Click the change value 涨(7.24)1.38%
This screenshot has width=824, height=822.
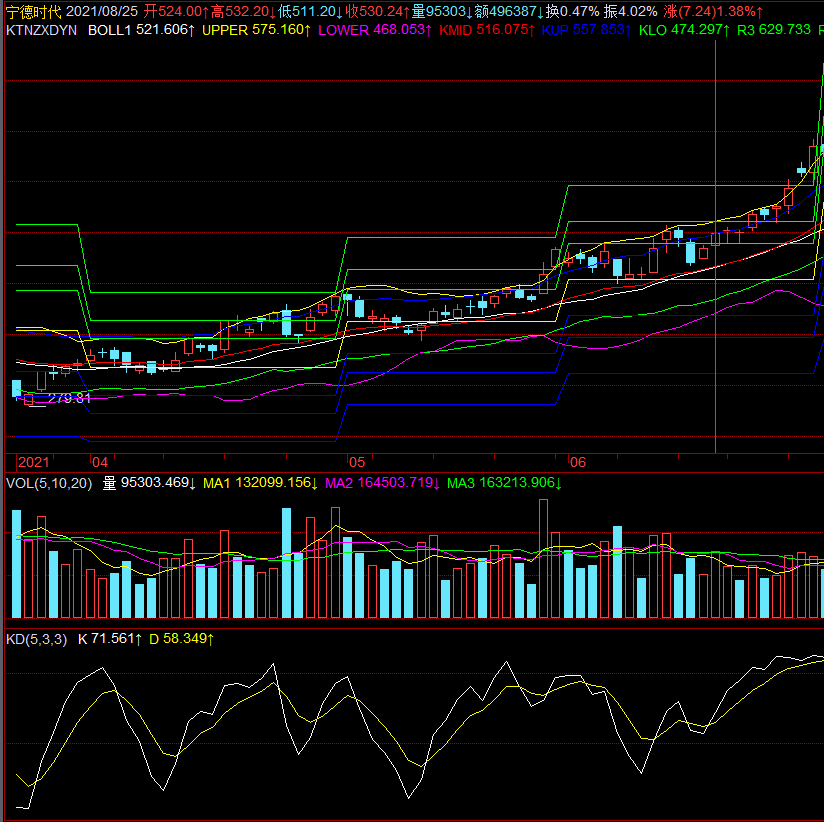pos(713,11)
